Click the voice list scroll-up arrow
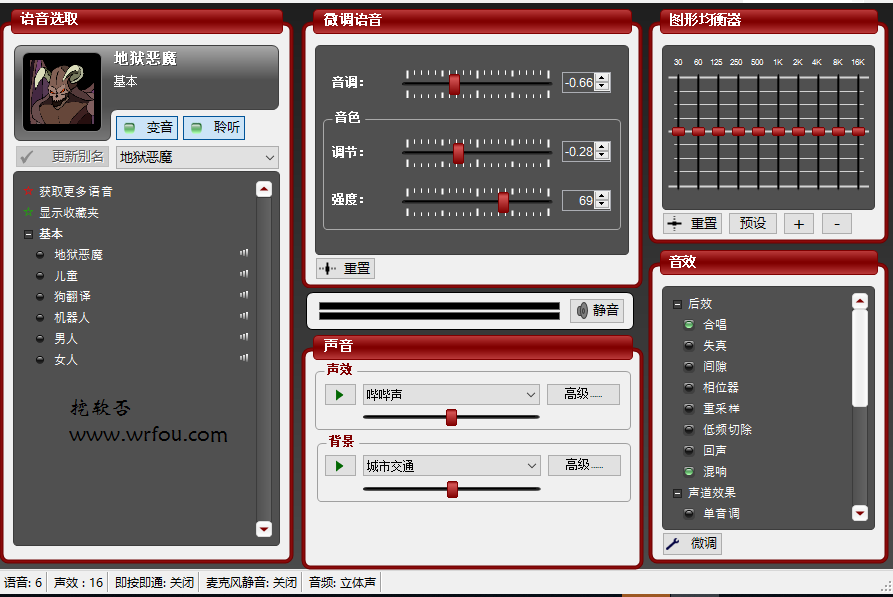The width and height of the screenshot is (893, 597). pyautogui.click(x=264, y=189)
